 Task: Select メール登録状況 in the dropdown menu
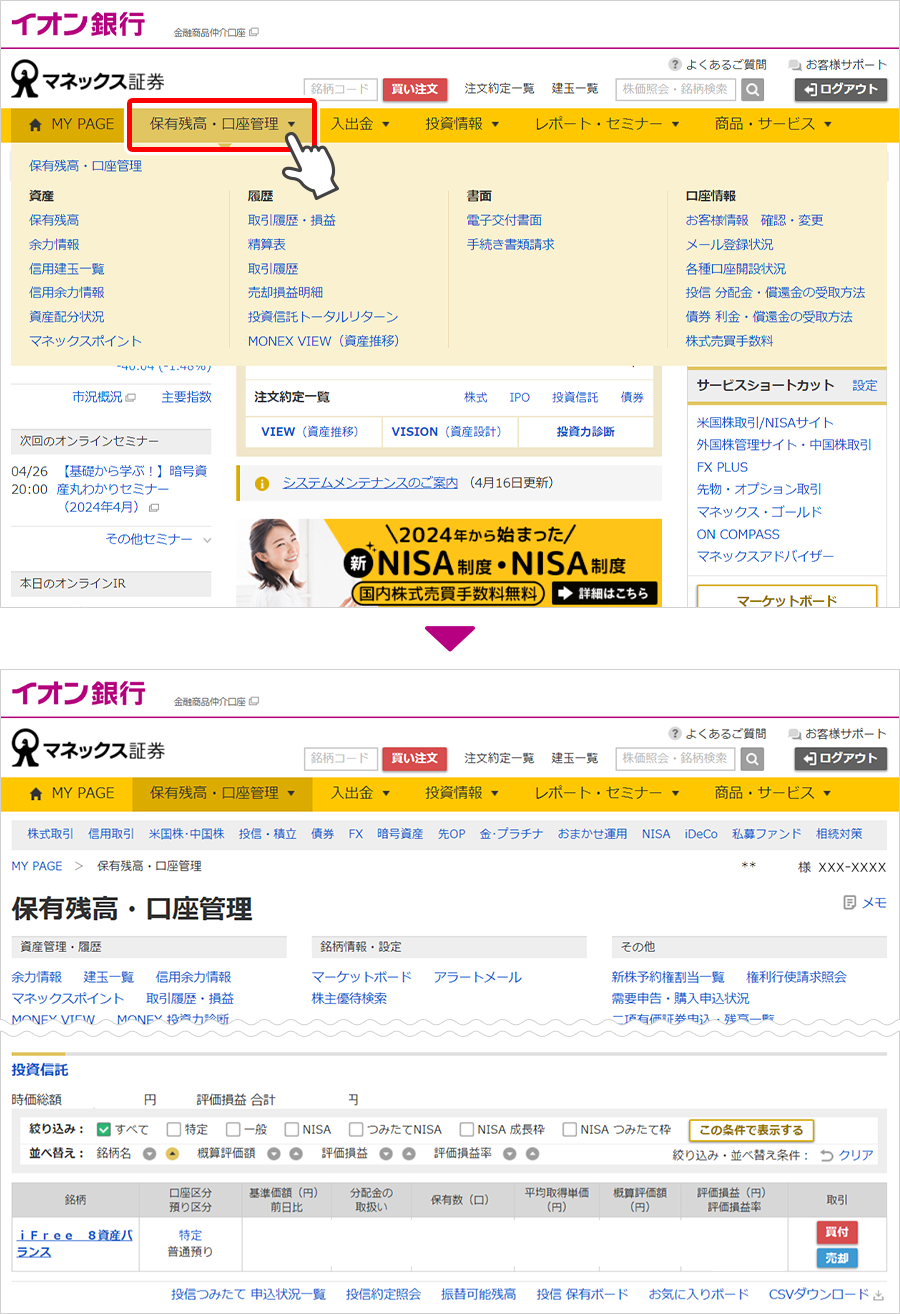click(729, 244)
